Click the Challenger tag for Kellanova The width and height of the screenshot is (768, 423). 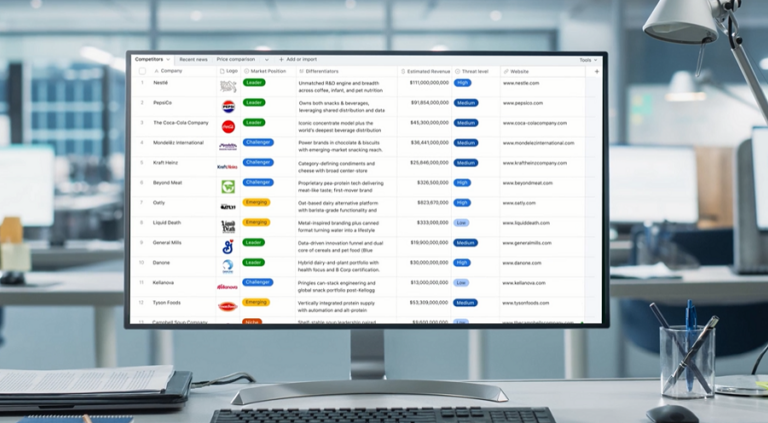(x=258, y=282)
